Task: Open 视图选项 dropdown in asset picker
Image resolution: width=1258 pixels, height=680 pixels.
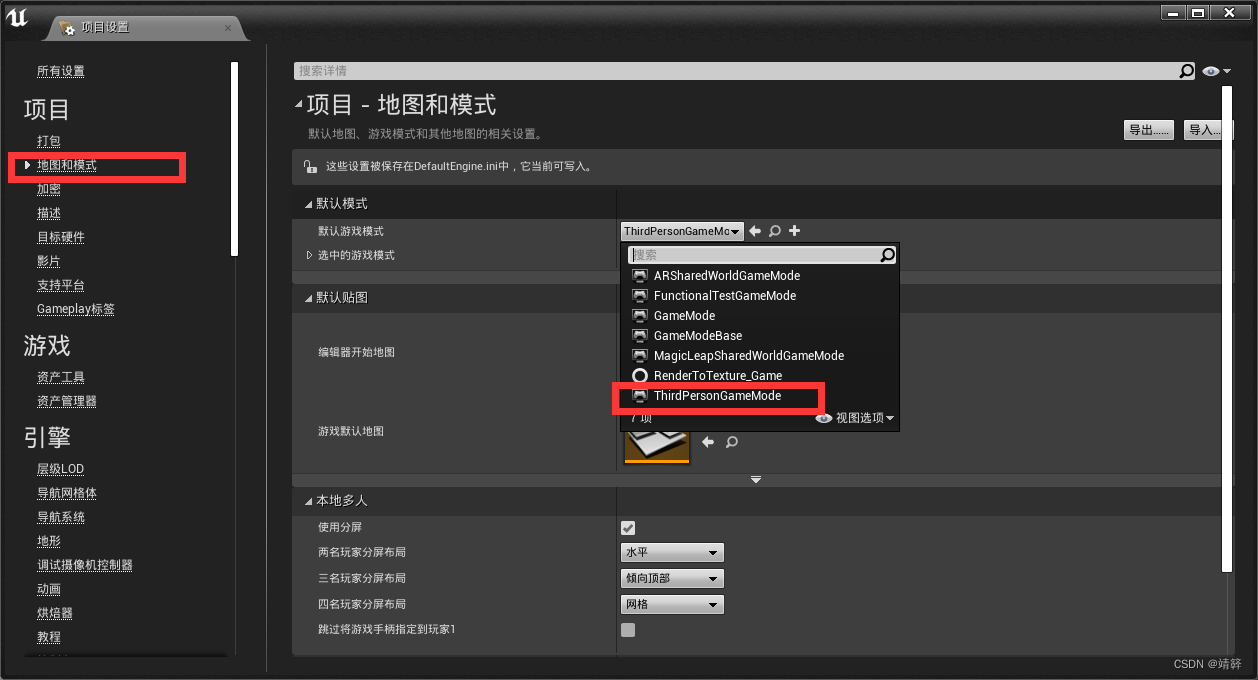Action: (855, 418)
